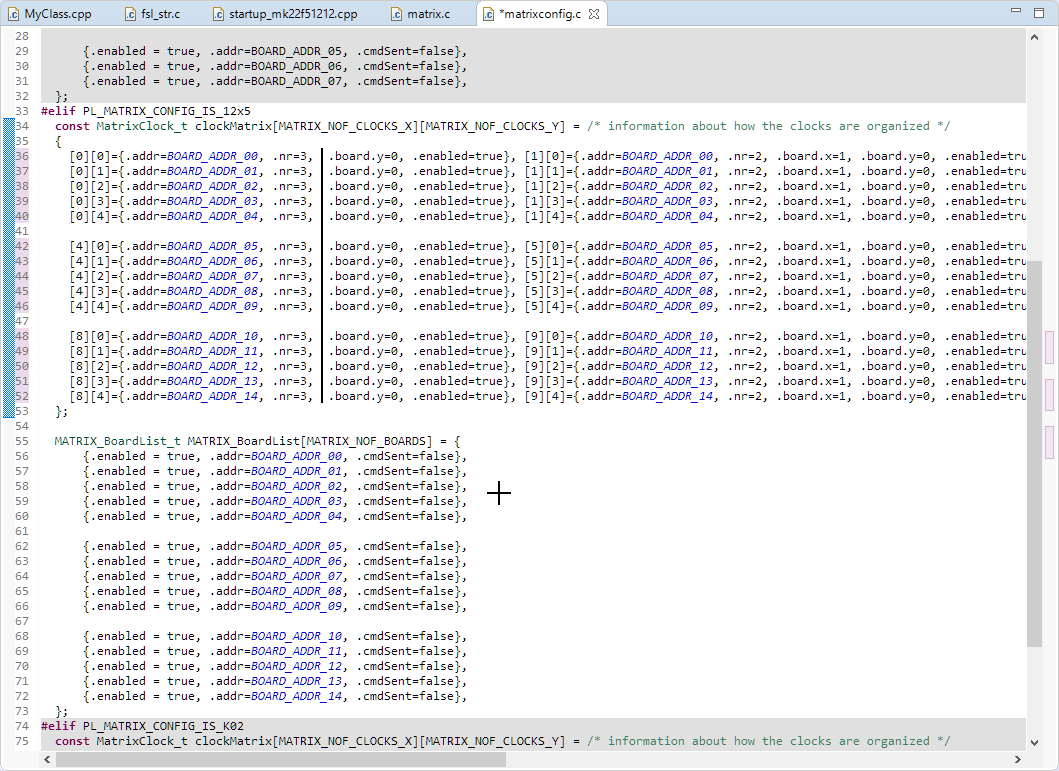Jump to the topmost overview ruler marker
Viewport: 1059px width, 771px height.
tap(1049, 347)
